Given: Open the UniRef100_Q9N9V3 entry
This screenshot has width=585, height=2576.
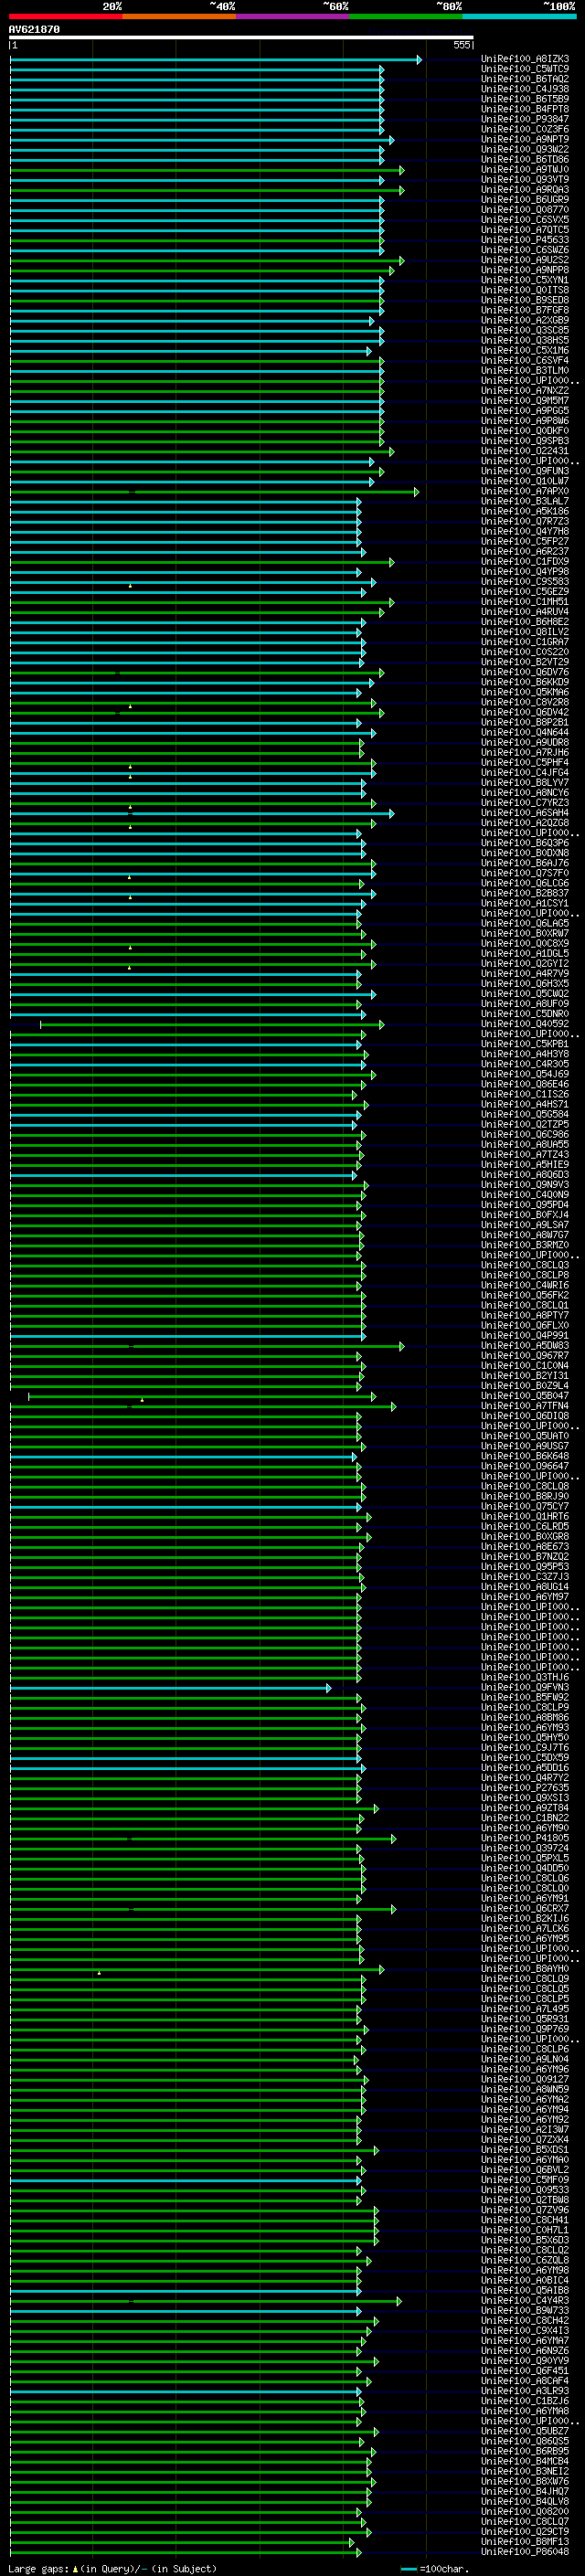Looking at the screenshot, I should [x=525, y=1185].
